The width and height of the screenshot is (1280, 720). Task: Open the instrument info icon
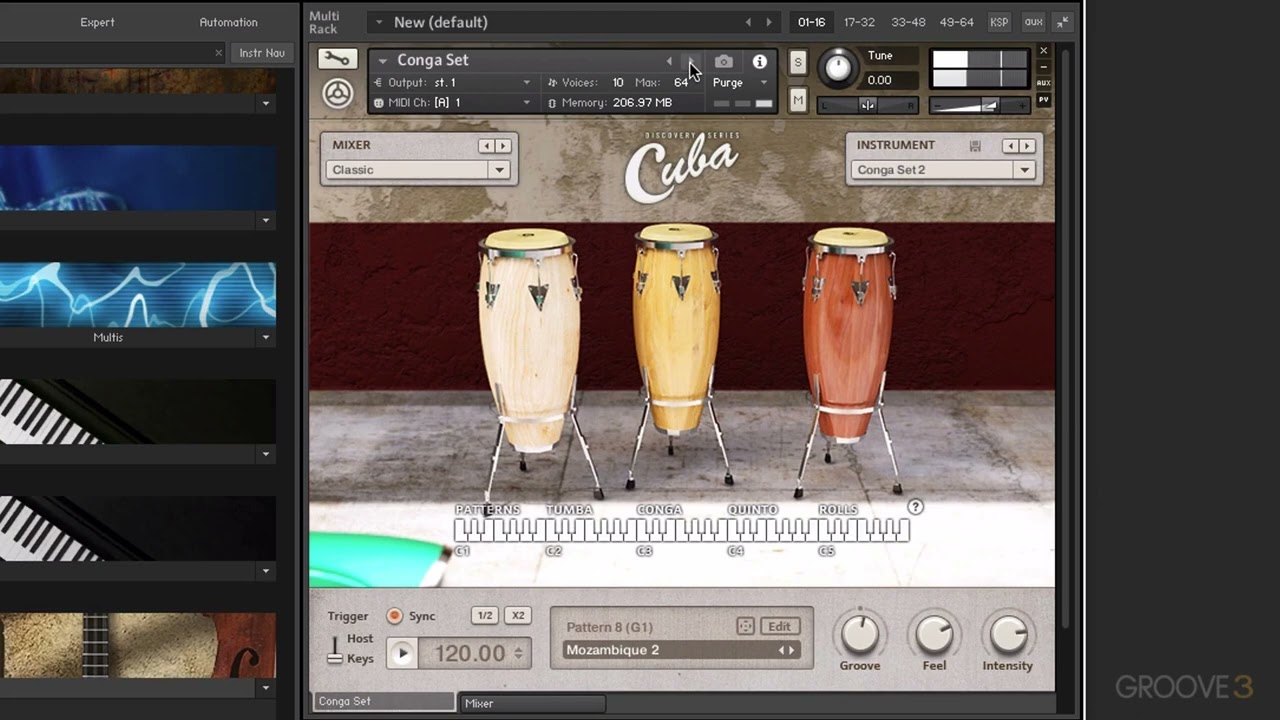pyautogui.click(x=759, y=62)
